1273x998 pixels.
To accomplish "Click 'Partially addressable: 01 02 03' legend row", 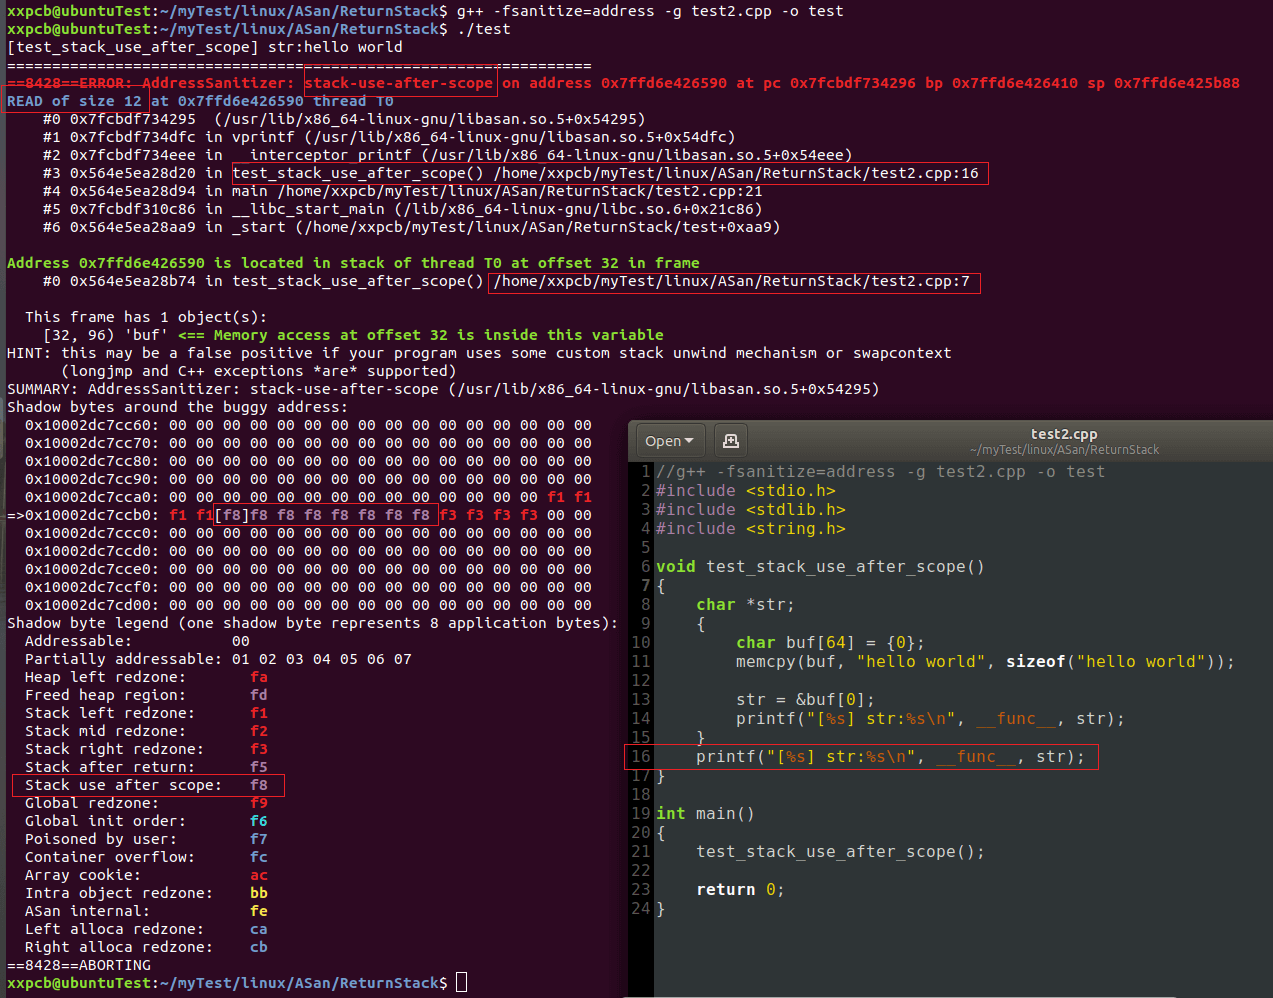I will click(x=218, y=659).
